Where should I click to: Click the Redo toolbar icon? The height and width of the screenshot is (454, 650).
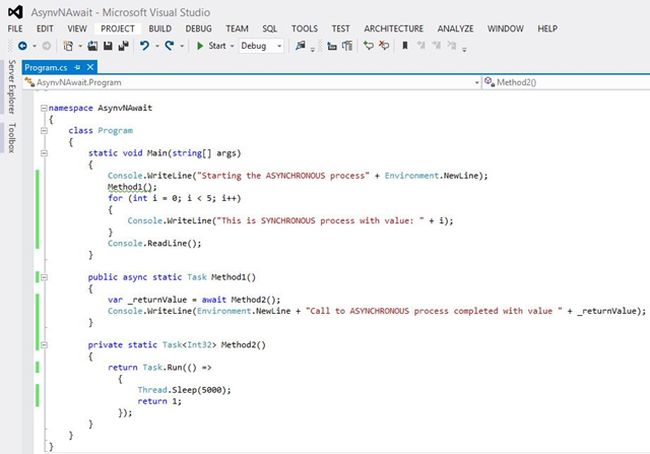coord(169,46)
